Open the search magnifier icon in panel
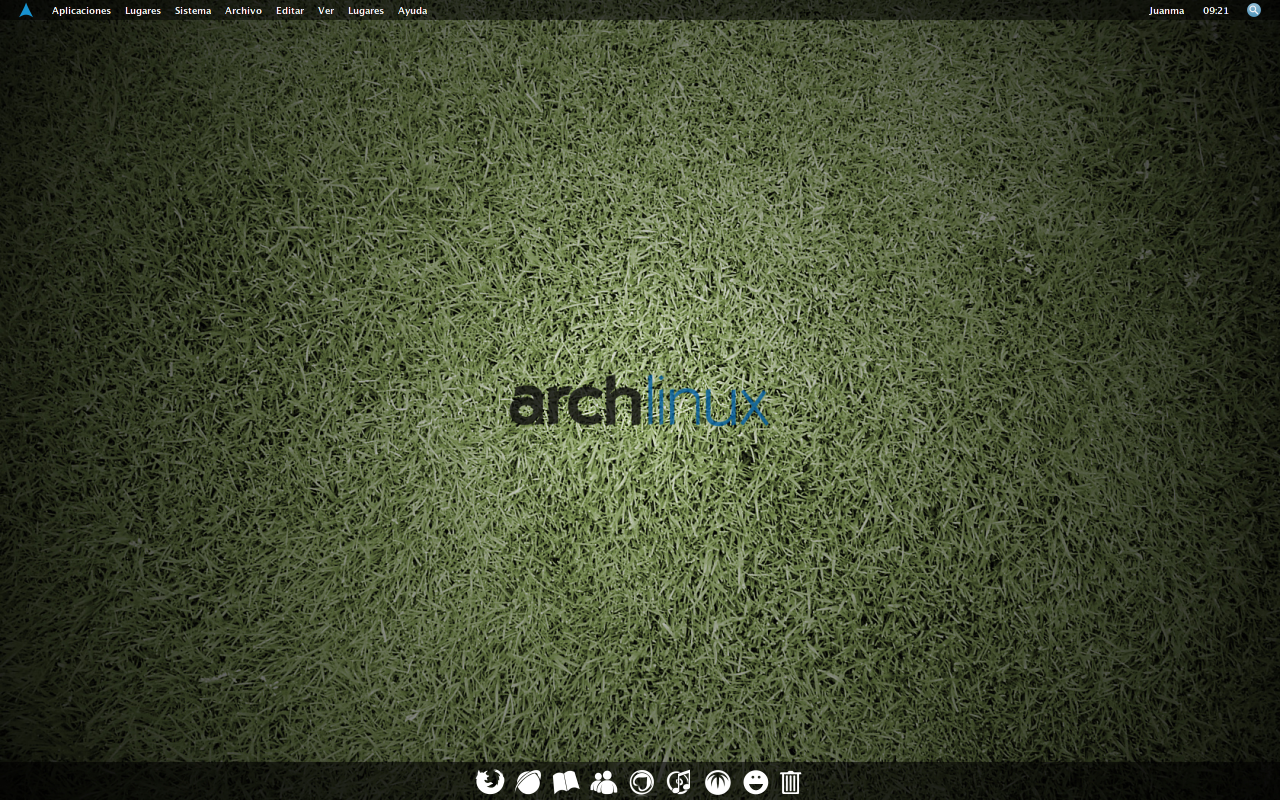Screen dimensions: 1280x800 coord(1254,10)
